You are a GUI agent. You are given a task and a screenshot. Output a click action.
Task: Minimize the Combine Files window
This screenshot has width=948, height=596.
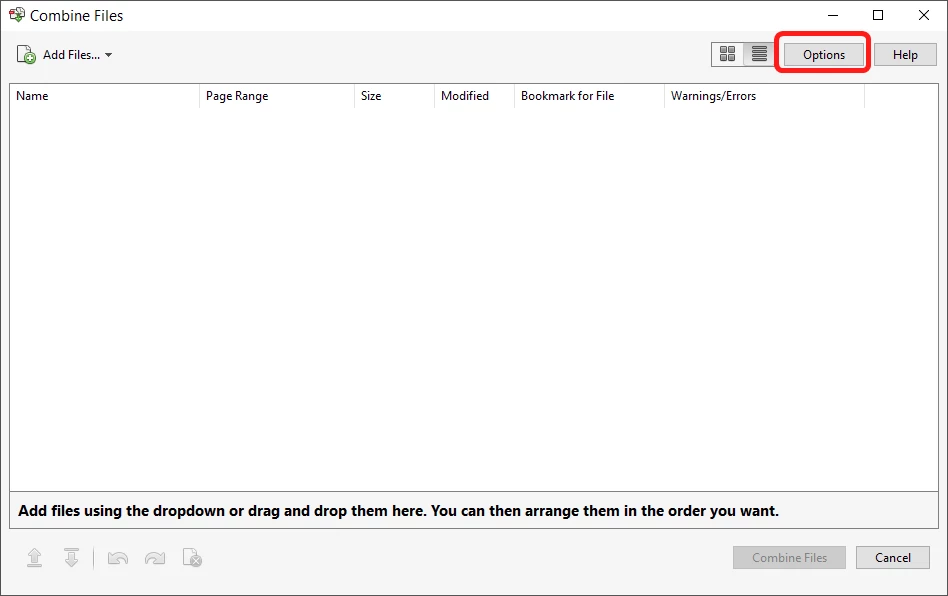click(833, 15)
